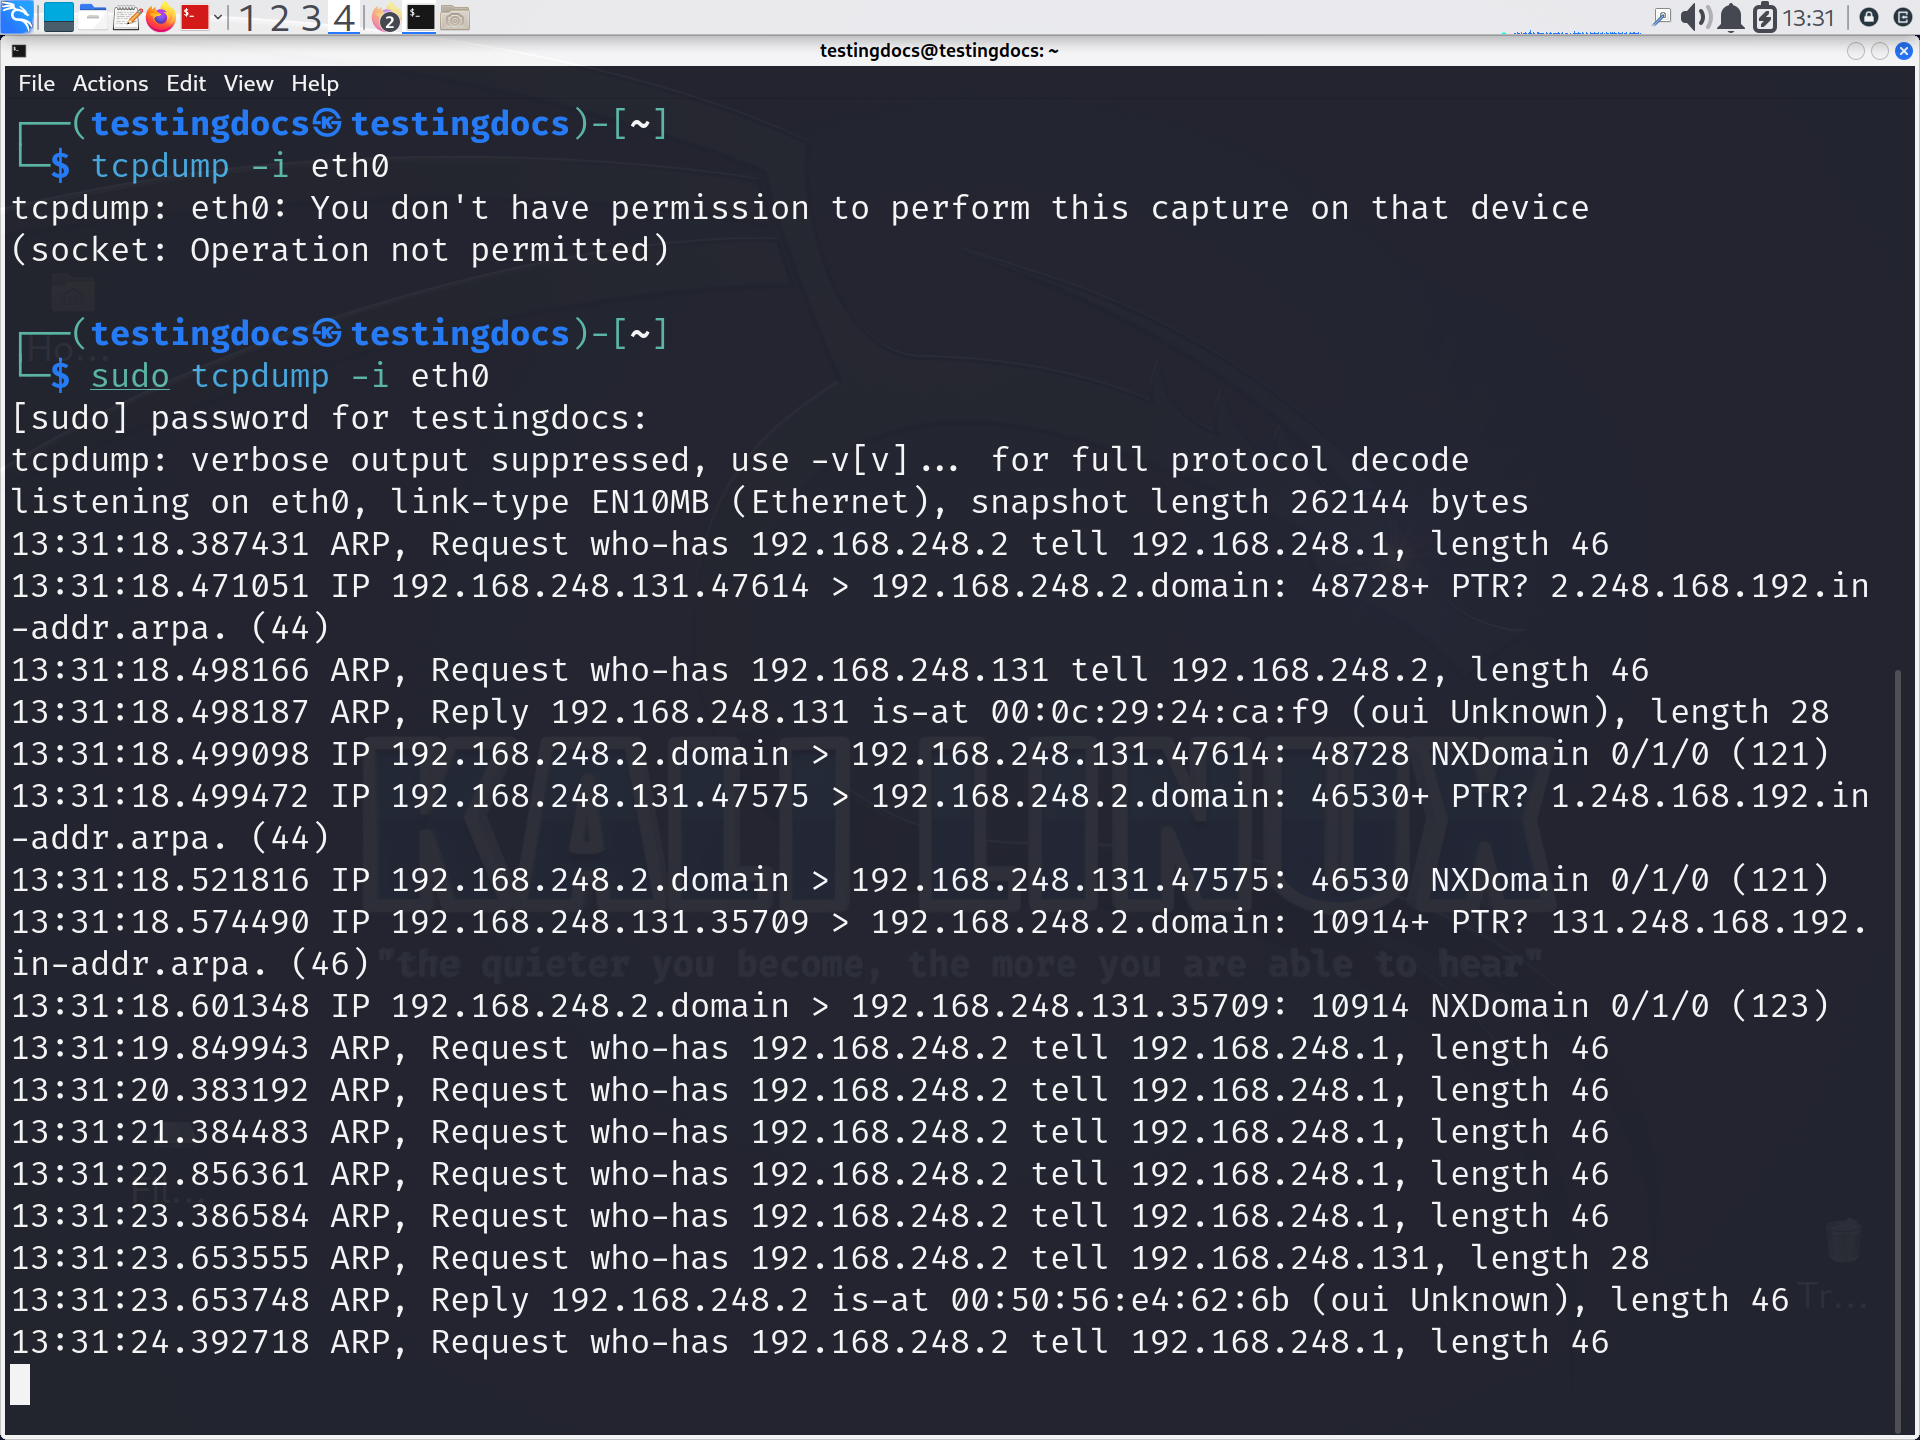Maximize the terminal window
Screen dimensions: 1920x1440
click(x=1879, y=51)
